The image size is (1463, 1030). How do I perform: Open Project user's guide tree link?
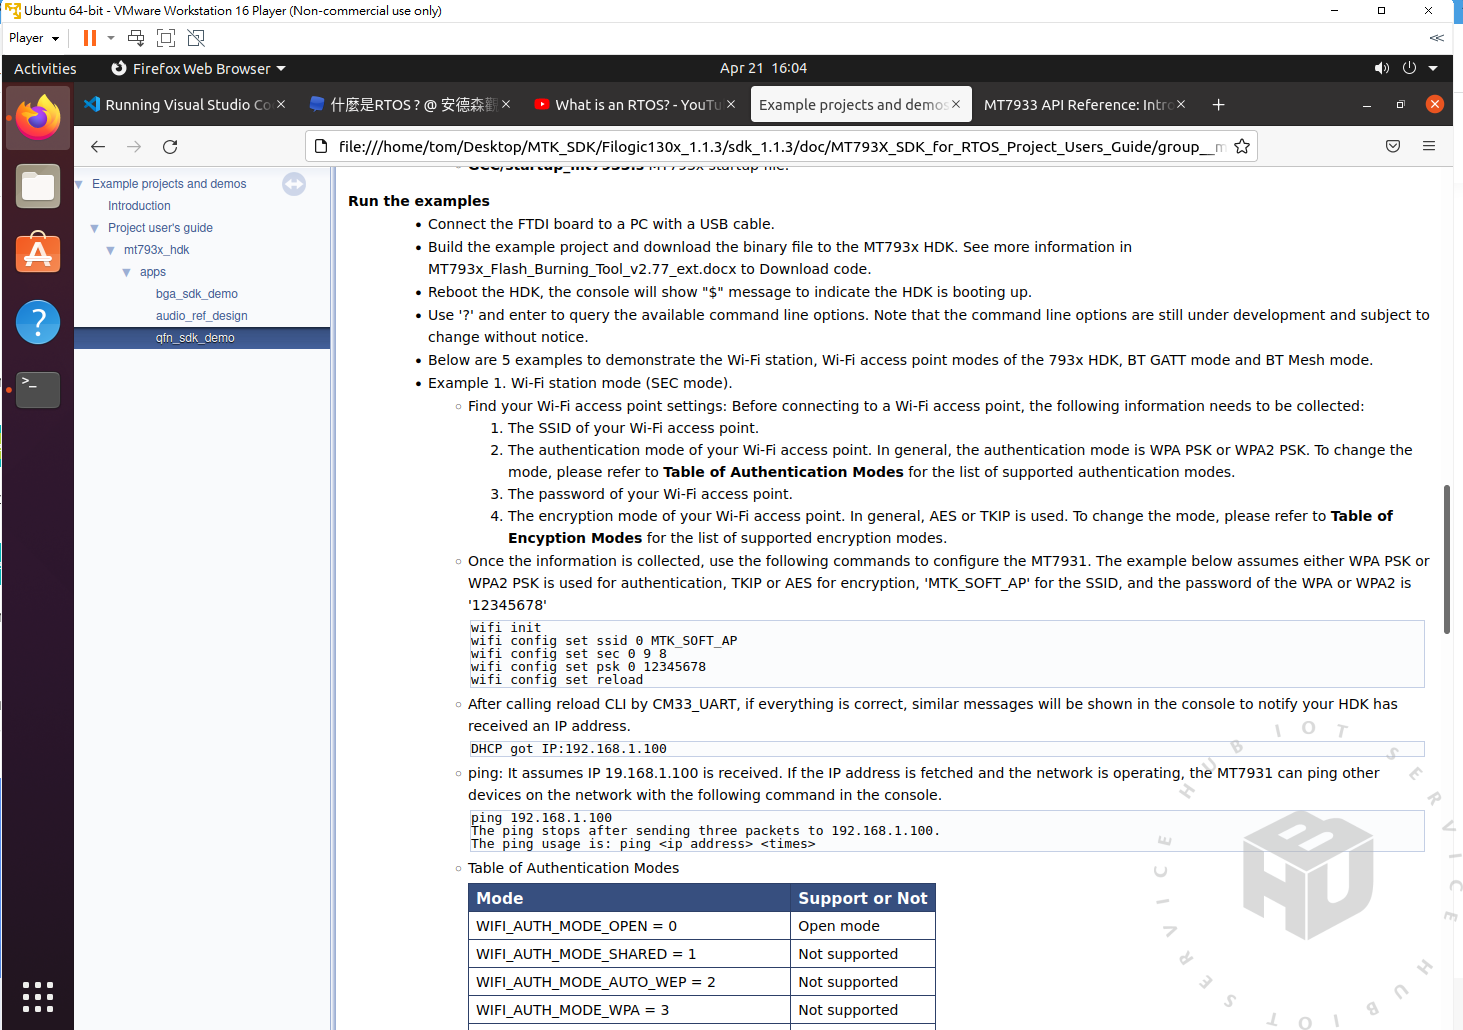[x=160, y=228]
